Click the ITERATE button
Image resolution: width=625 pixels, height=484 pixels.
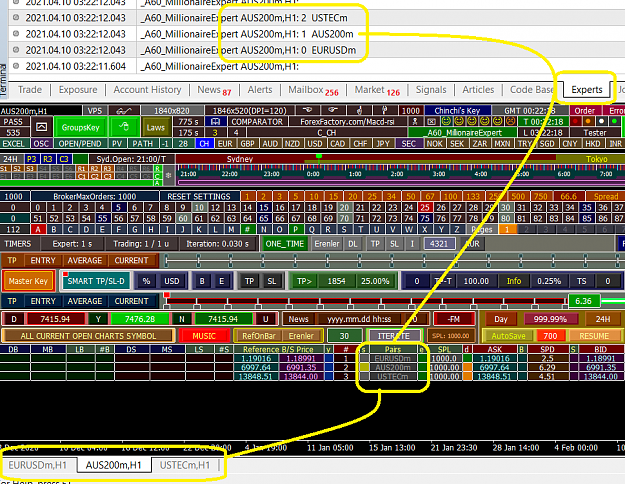pos(393,336)
